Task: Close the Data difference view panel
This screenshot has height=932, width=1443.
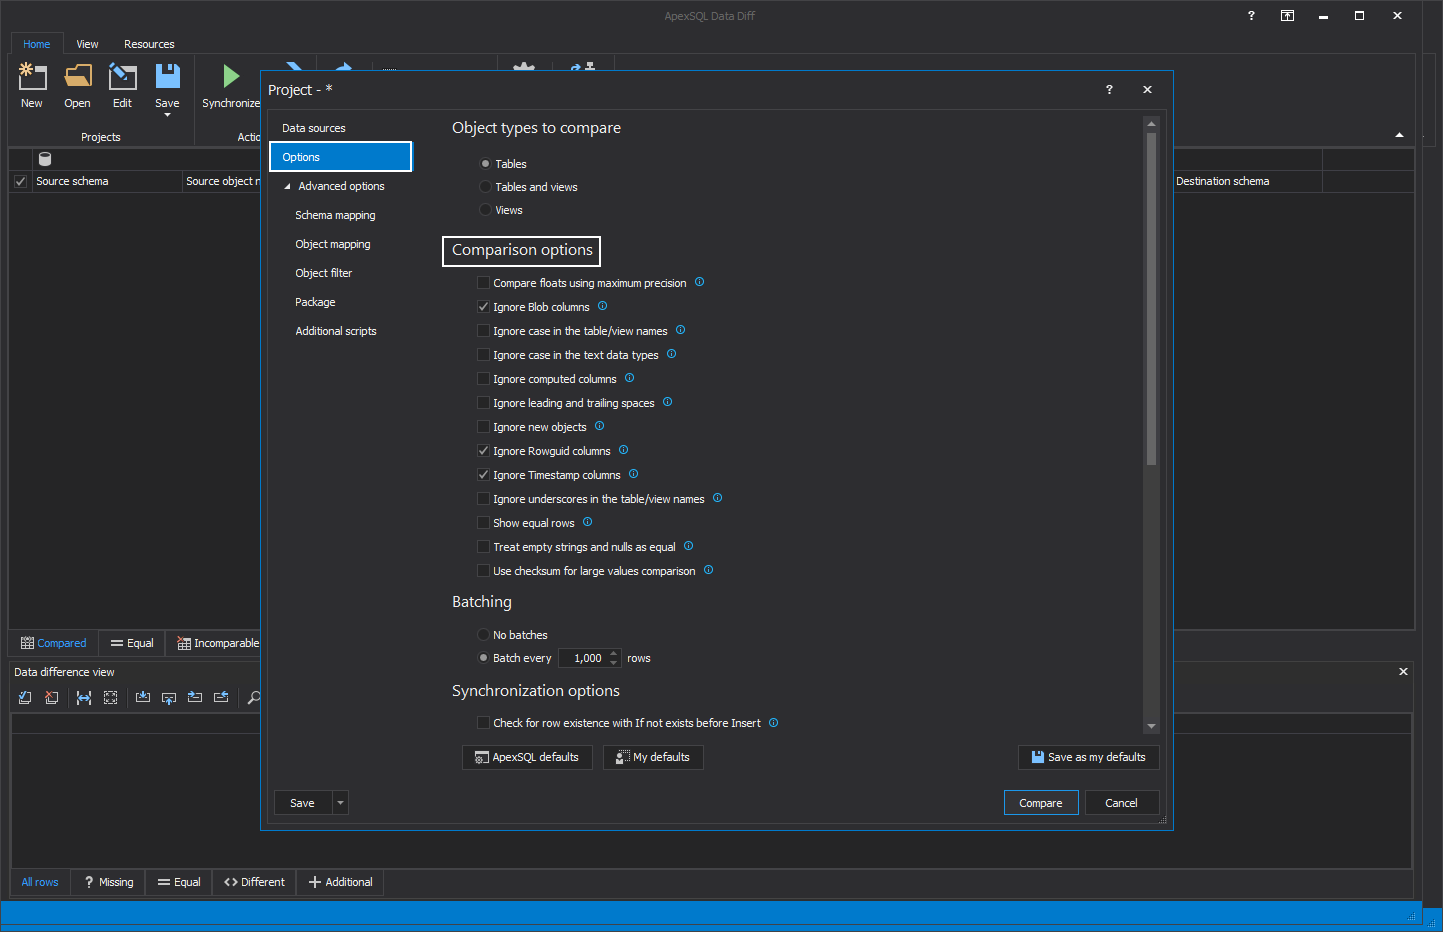Action: 1403,672
